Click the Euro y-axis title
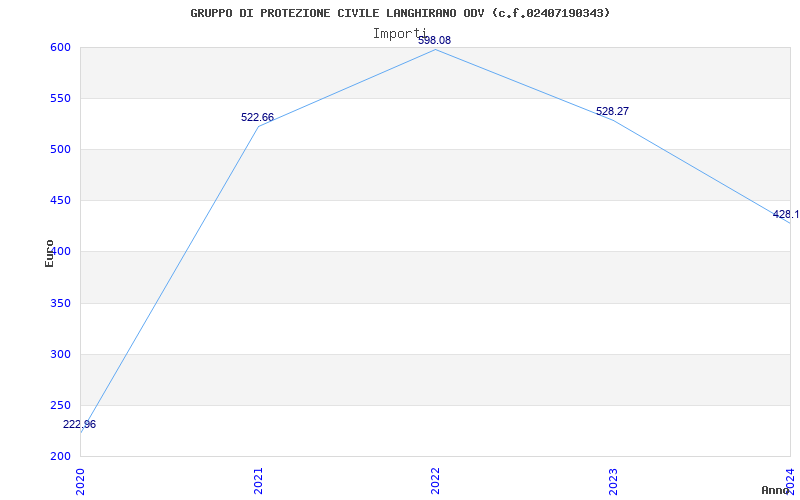 [x=49, y=254]
